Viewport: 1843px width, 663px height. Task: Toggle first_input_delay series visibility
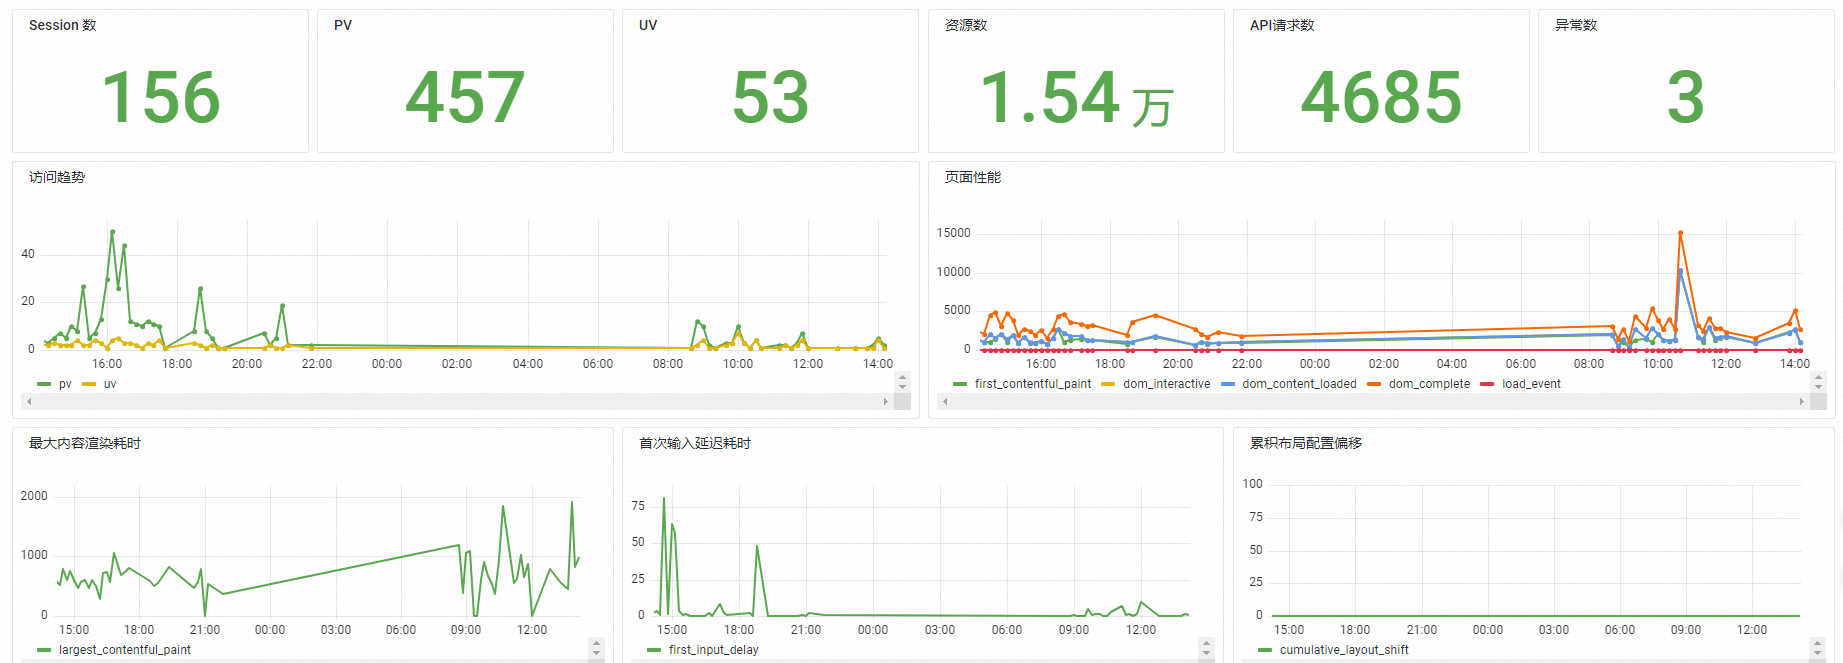(x=713, y=650)
